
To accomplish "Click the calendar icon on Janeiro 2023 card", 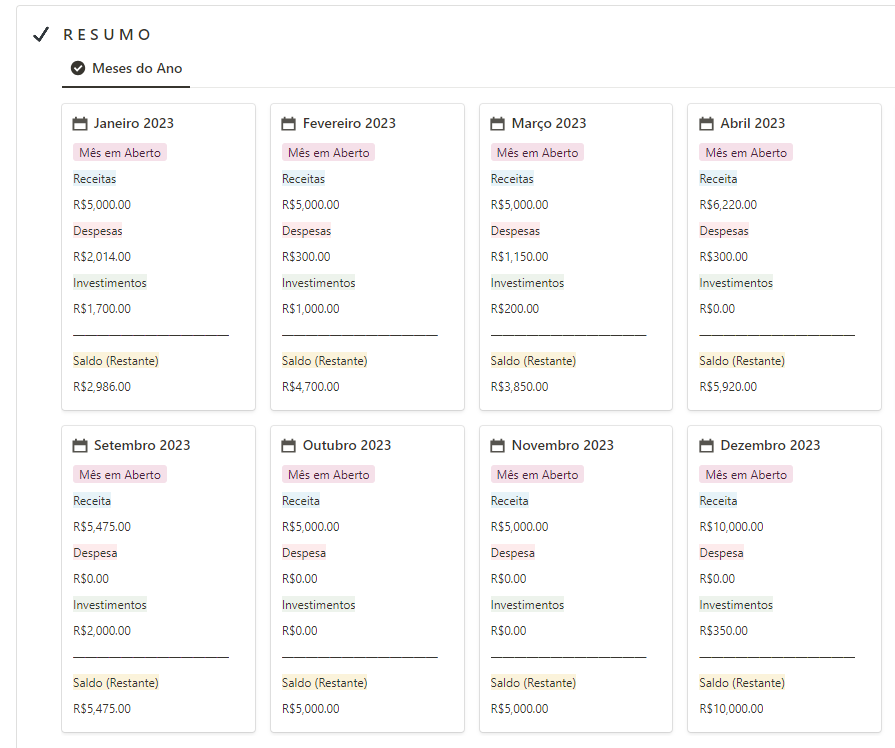I will click(81, 124).
